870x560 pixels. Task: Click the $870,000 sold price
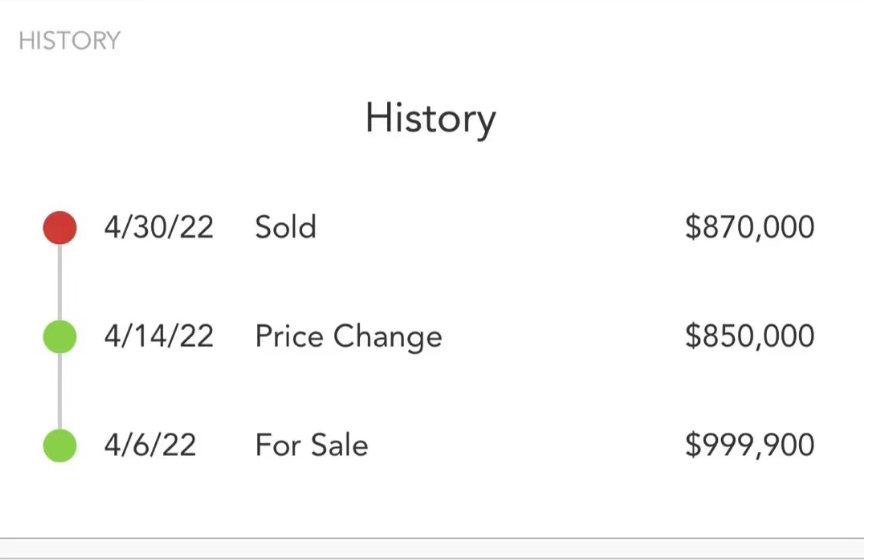click(750, 228)
